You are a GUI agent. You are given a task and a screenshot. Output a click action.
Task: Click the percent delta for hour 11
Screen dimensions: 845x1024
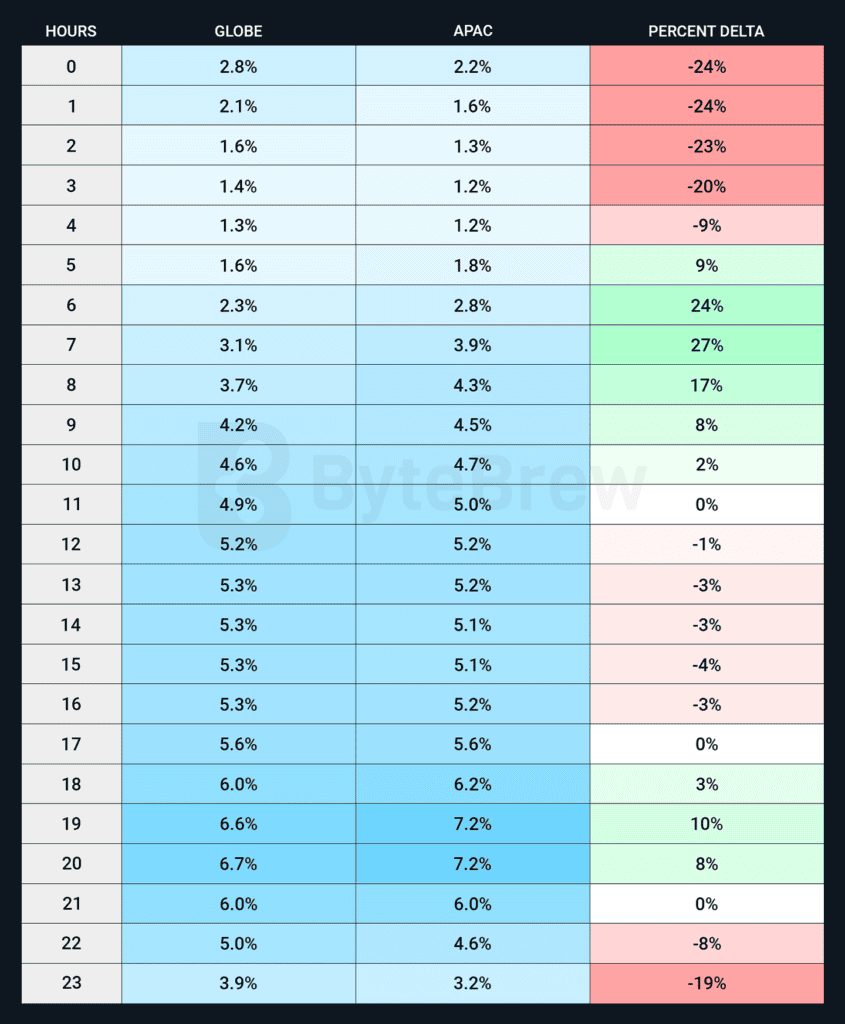pyautogui.click(x=706, y=505)
